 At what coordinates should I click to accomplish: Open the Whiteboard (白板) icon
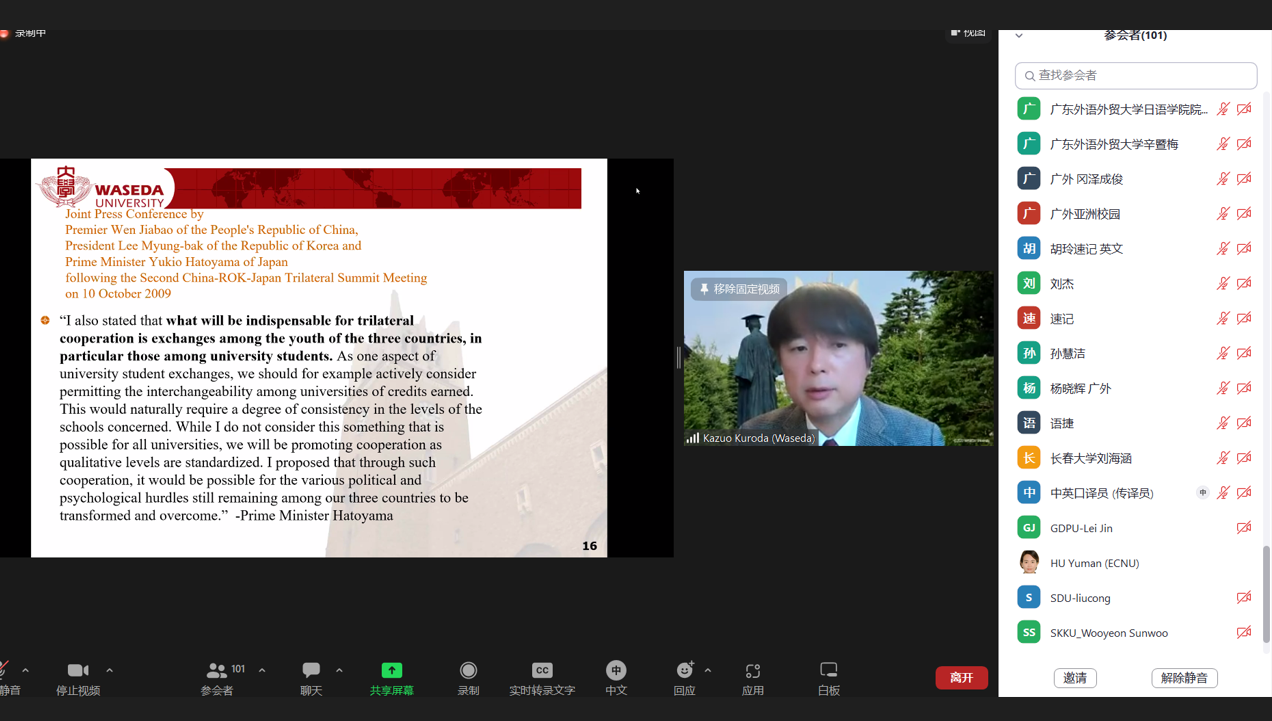point(828,671)
